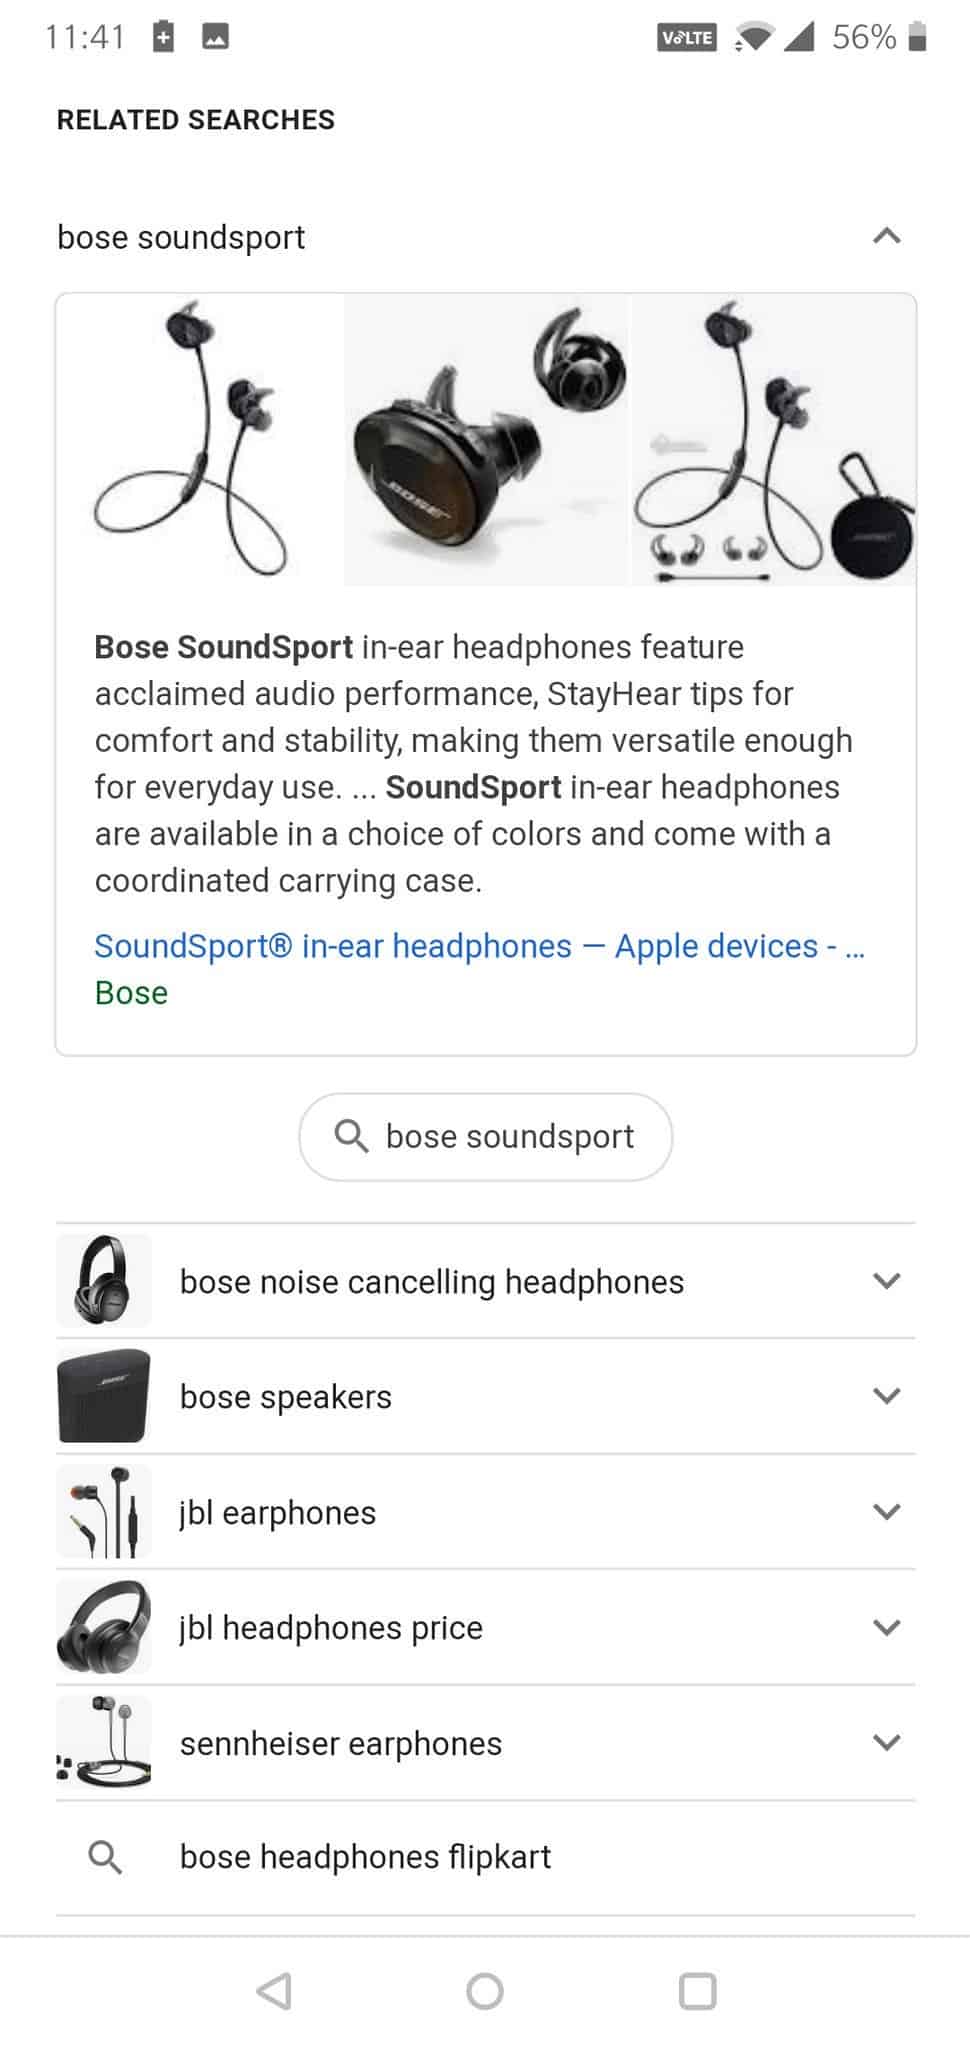Tap the Bose truewireless earbuds image
The height and width of the screenshot is (2048, 970).
[487, 440]
